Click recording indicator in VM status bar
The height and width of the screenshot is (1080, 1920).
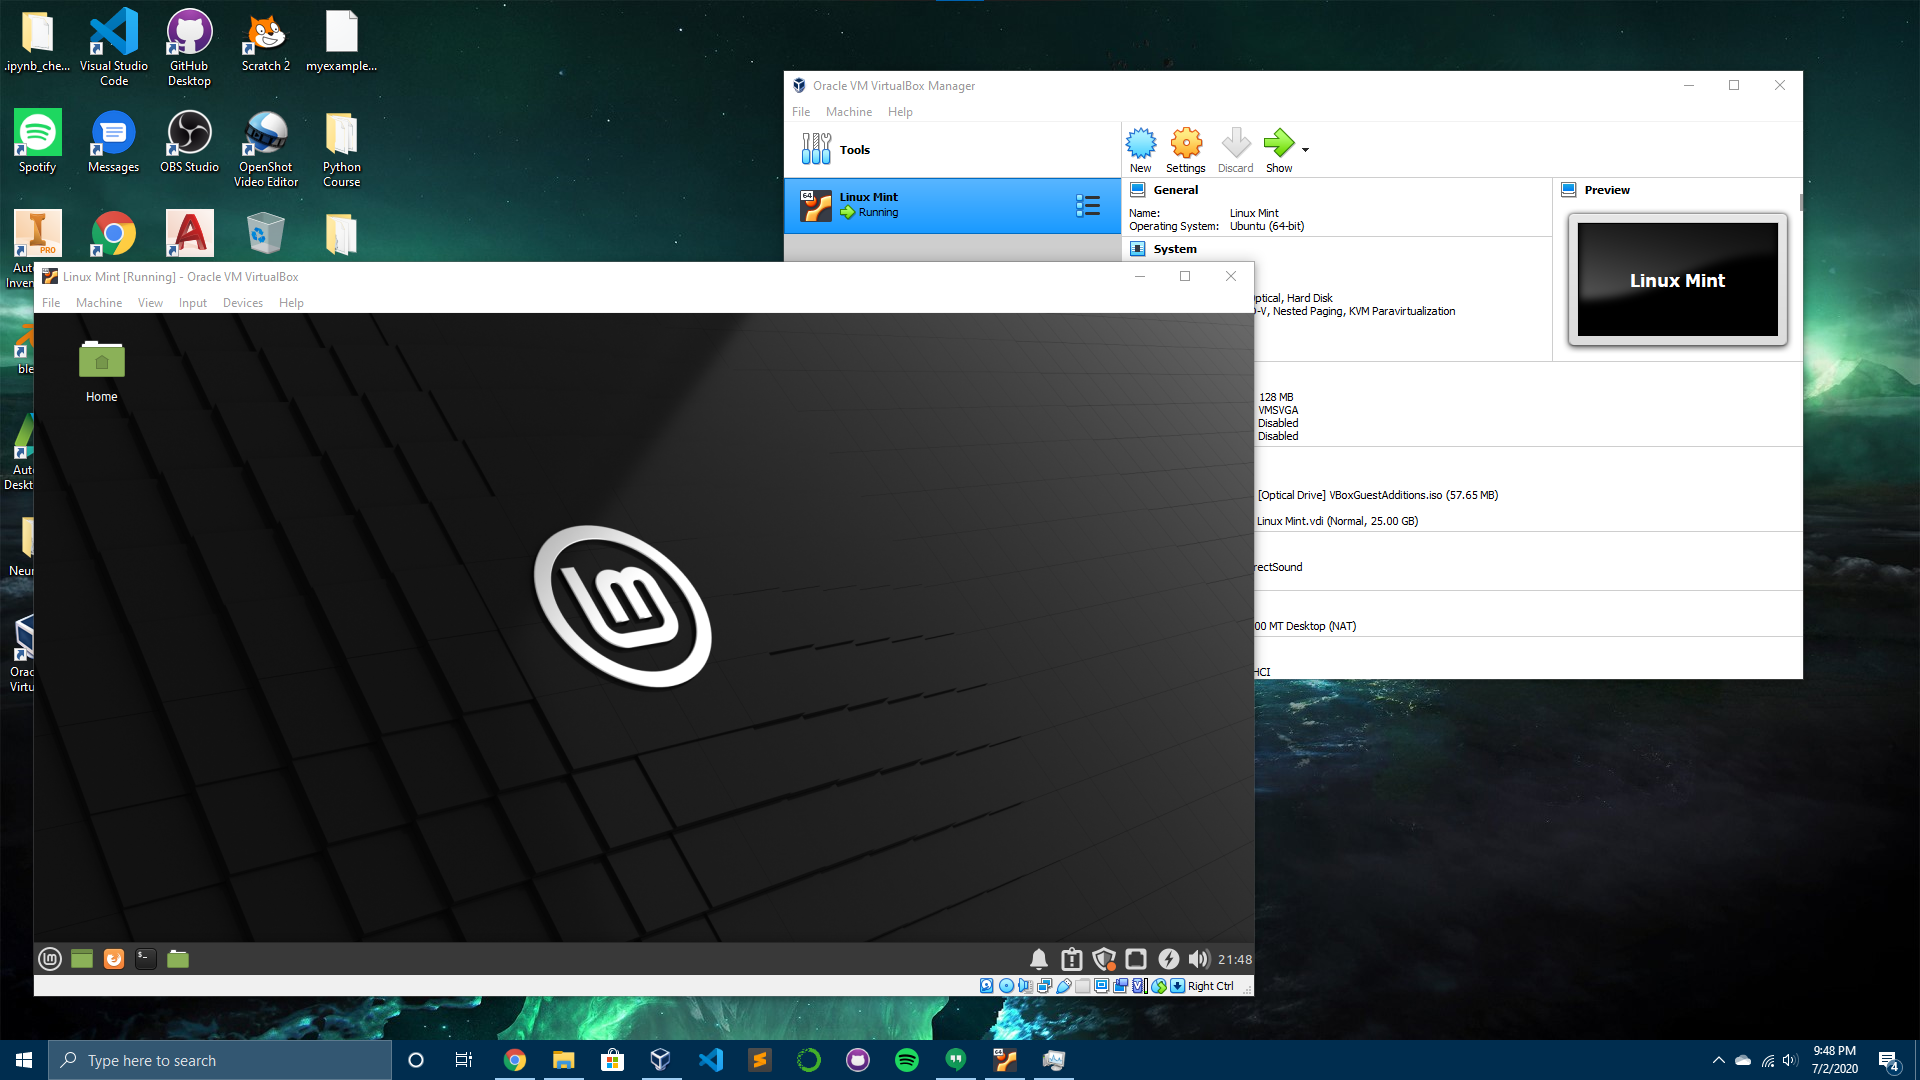[x=1121, y=986]
